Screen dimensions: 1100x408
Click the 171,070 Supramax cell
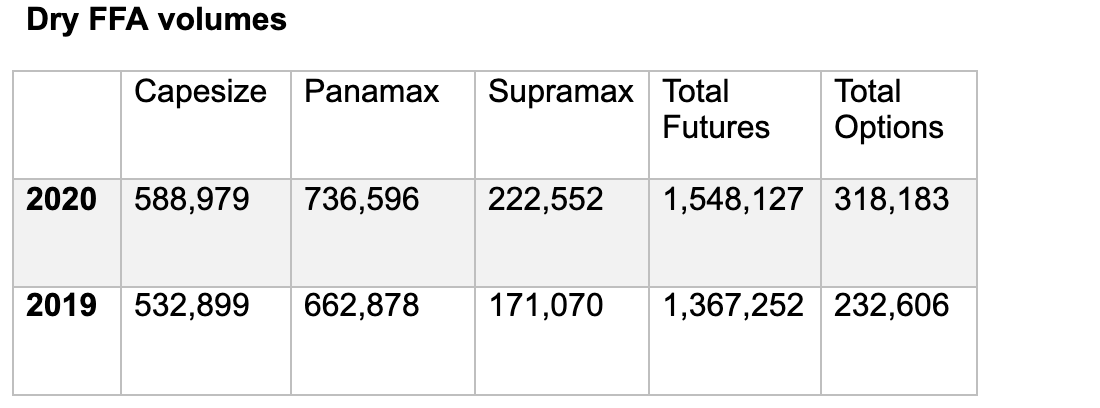[545, 305]
